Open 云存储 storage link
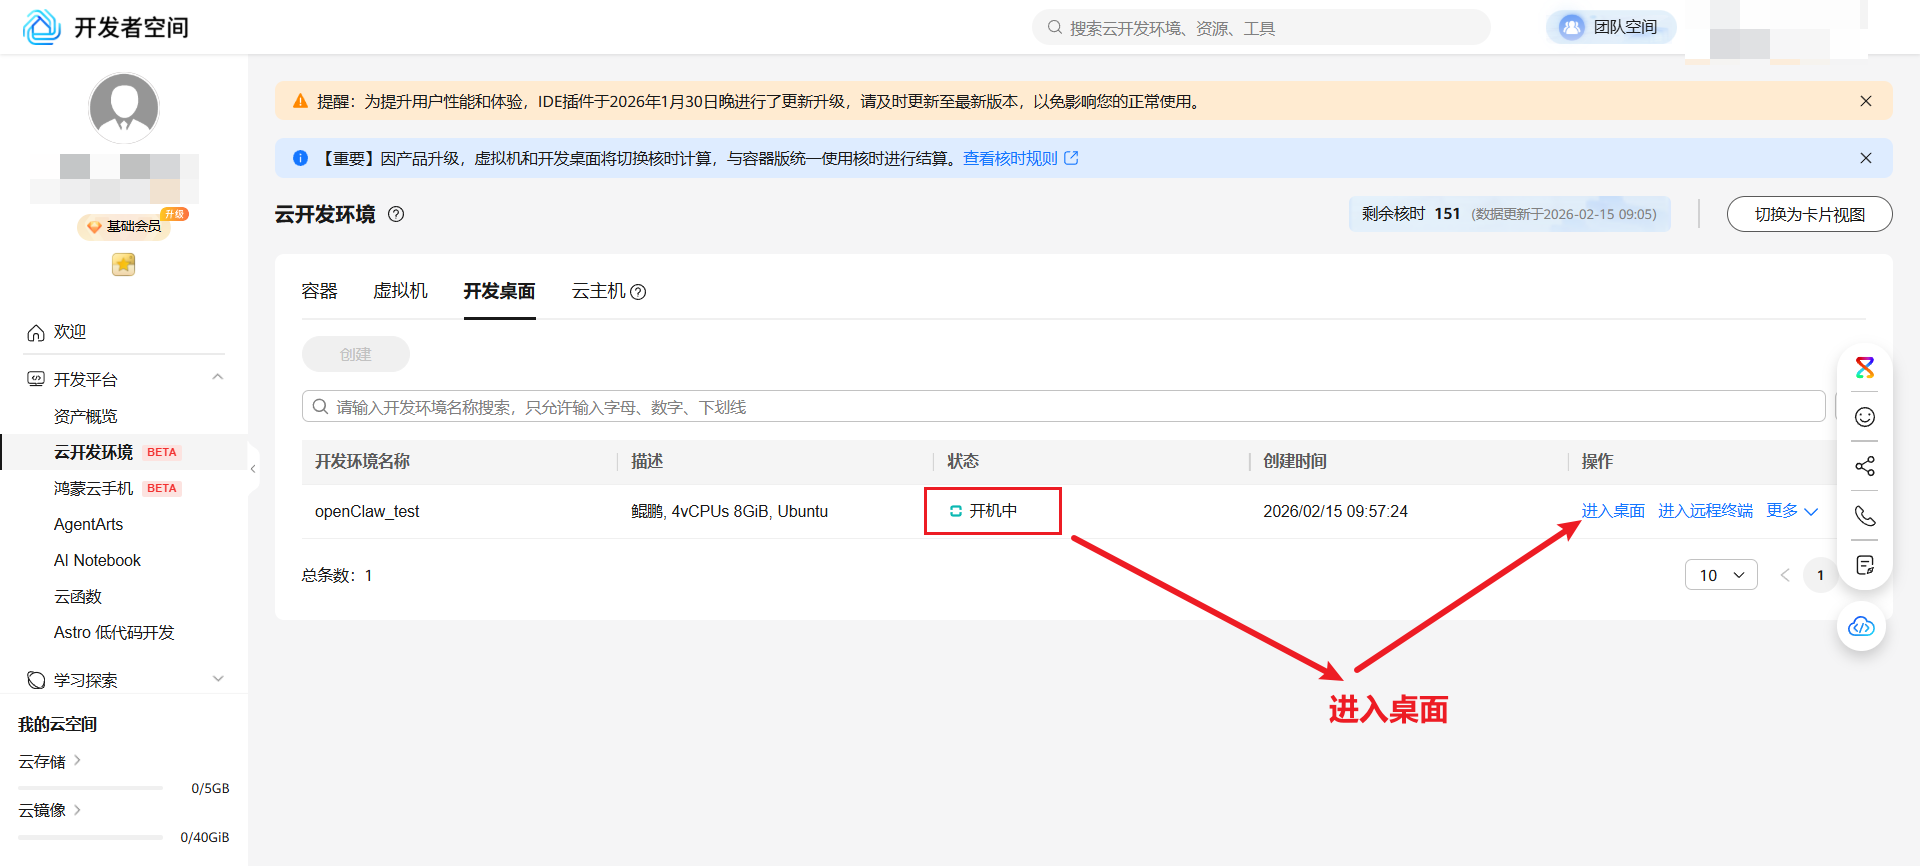The width and height of the screenshot is (1920, 866). tap(49, 761)
